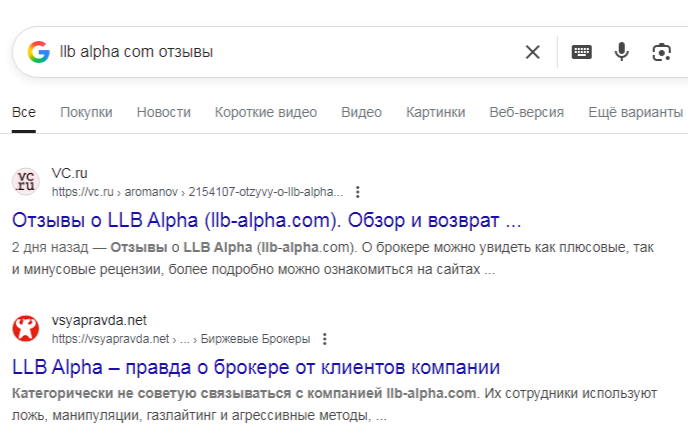Open 'LLB Alpha – правда о брокере' link
The image size is (688, 447).
point(256,367)
